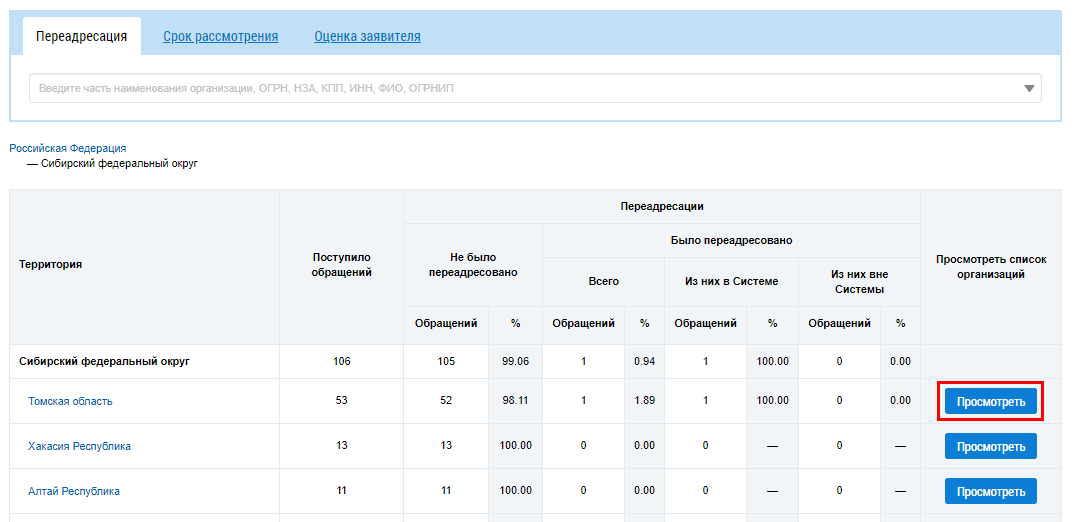Click the Поступило обращений column header
Viewport: 1080px width, 522px height.
(342, 265)
